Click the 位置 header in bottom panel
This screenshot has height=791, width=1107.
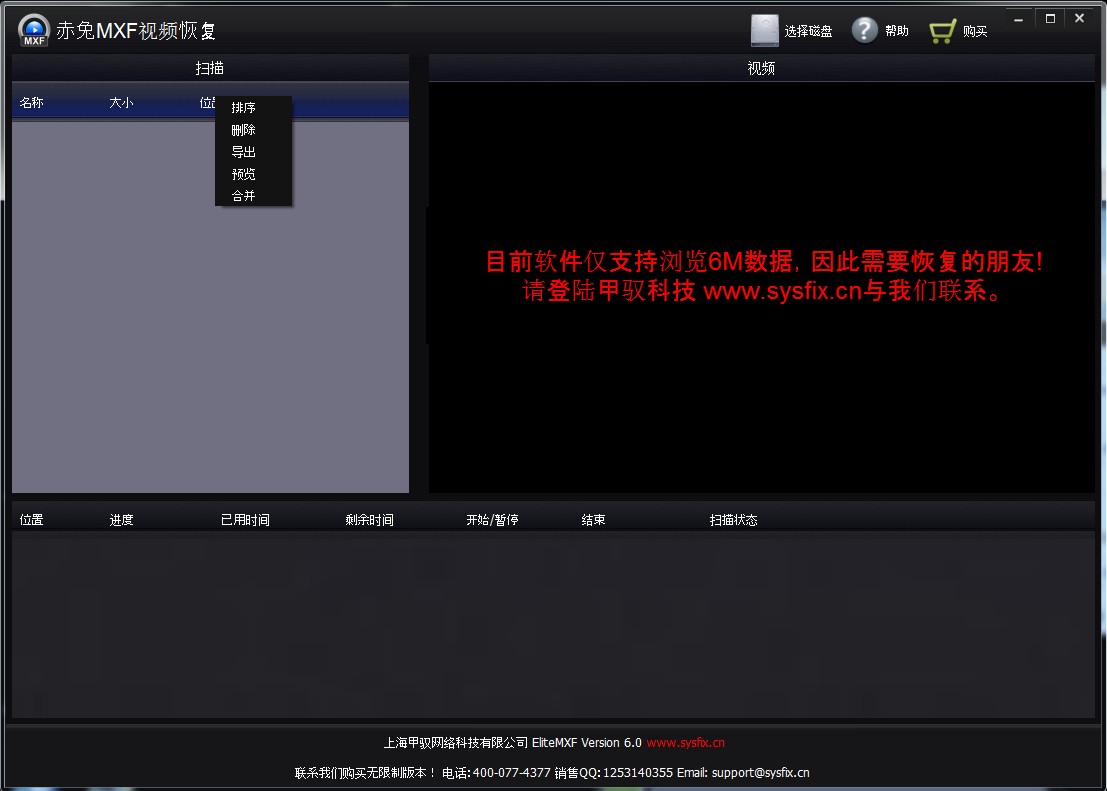[32, 520]
